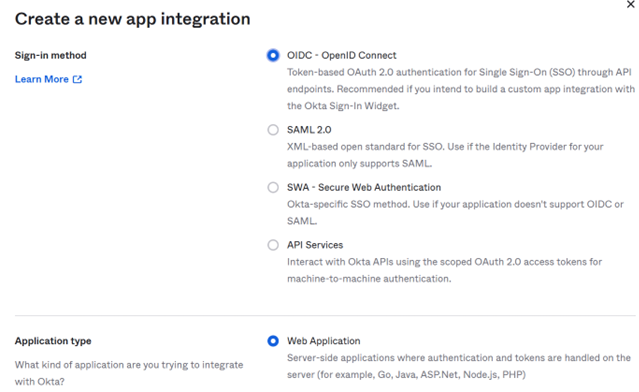Click the 'SAML 2.0' label text

(x=309, y=130)
